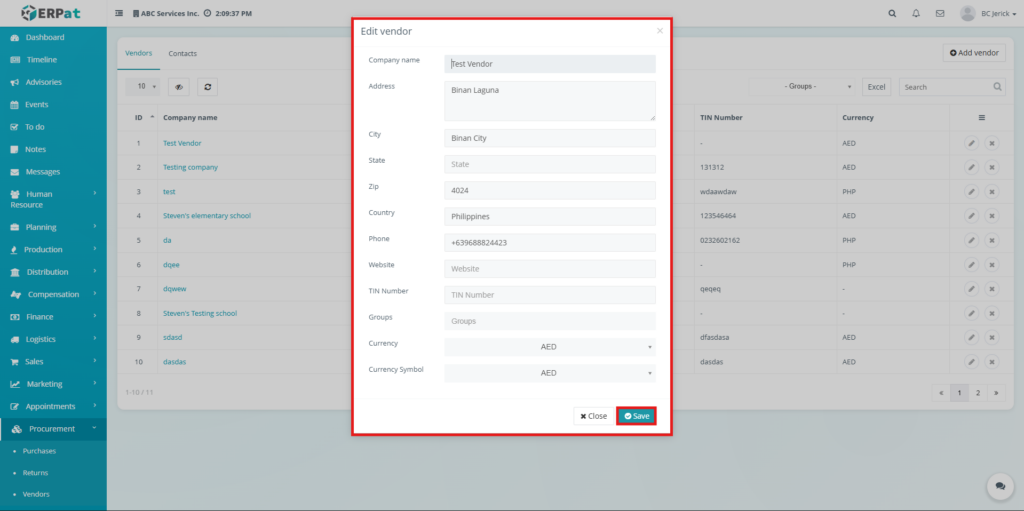Sort by the ID column header
Screen dimensions: 1024x511
[139, 118]
